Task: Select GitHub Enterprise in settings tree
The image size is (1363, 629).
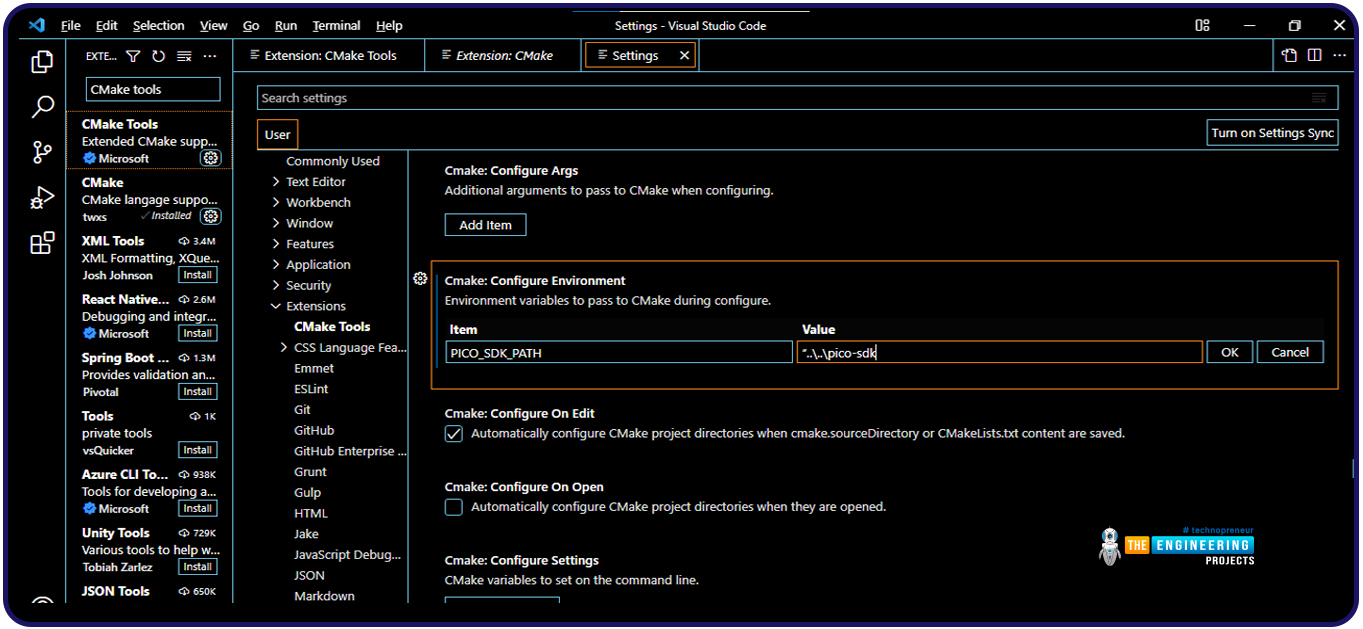Action: pos(350,451)
